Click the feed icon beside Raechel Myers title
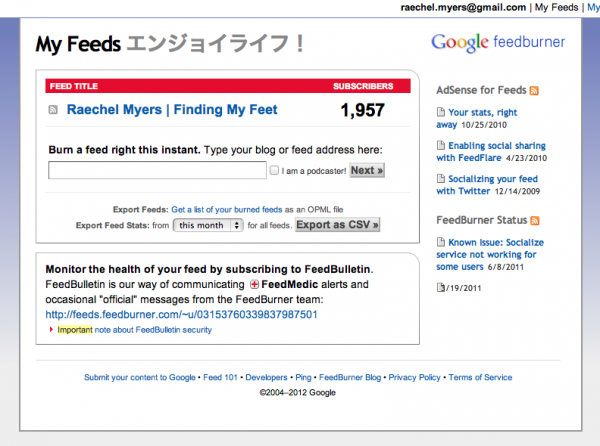The height and width of the screenshot is (446, 600). pos(54,110)
